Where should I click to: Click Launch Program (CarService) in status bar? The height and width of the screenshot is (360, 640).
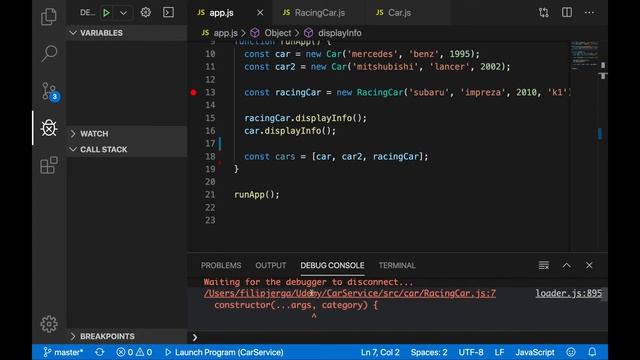click(224, 352)
